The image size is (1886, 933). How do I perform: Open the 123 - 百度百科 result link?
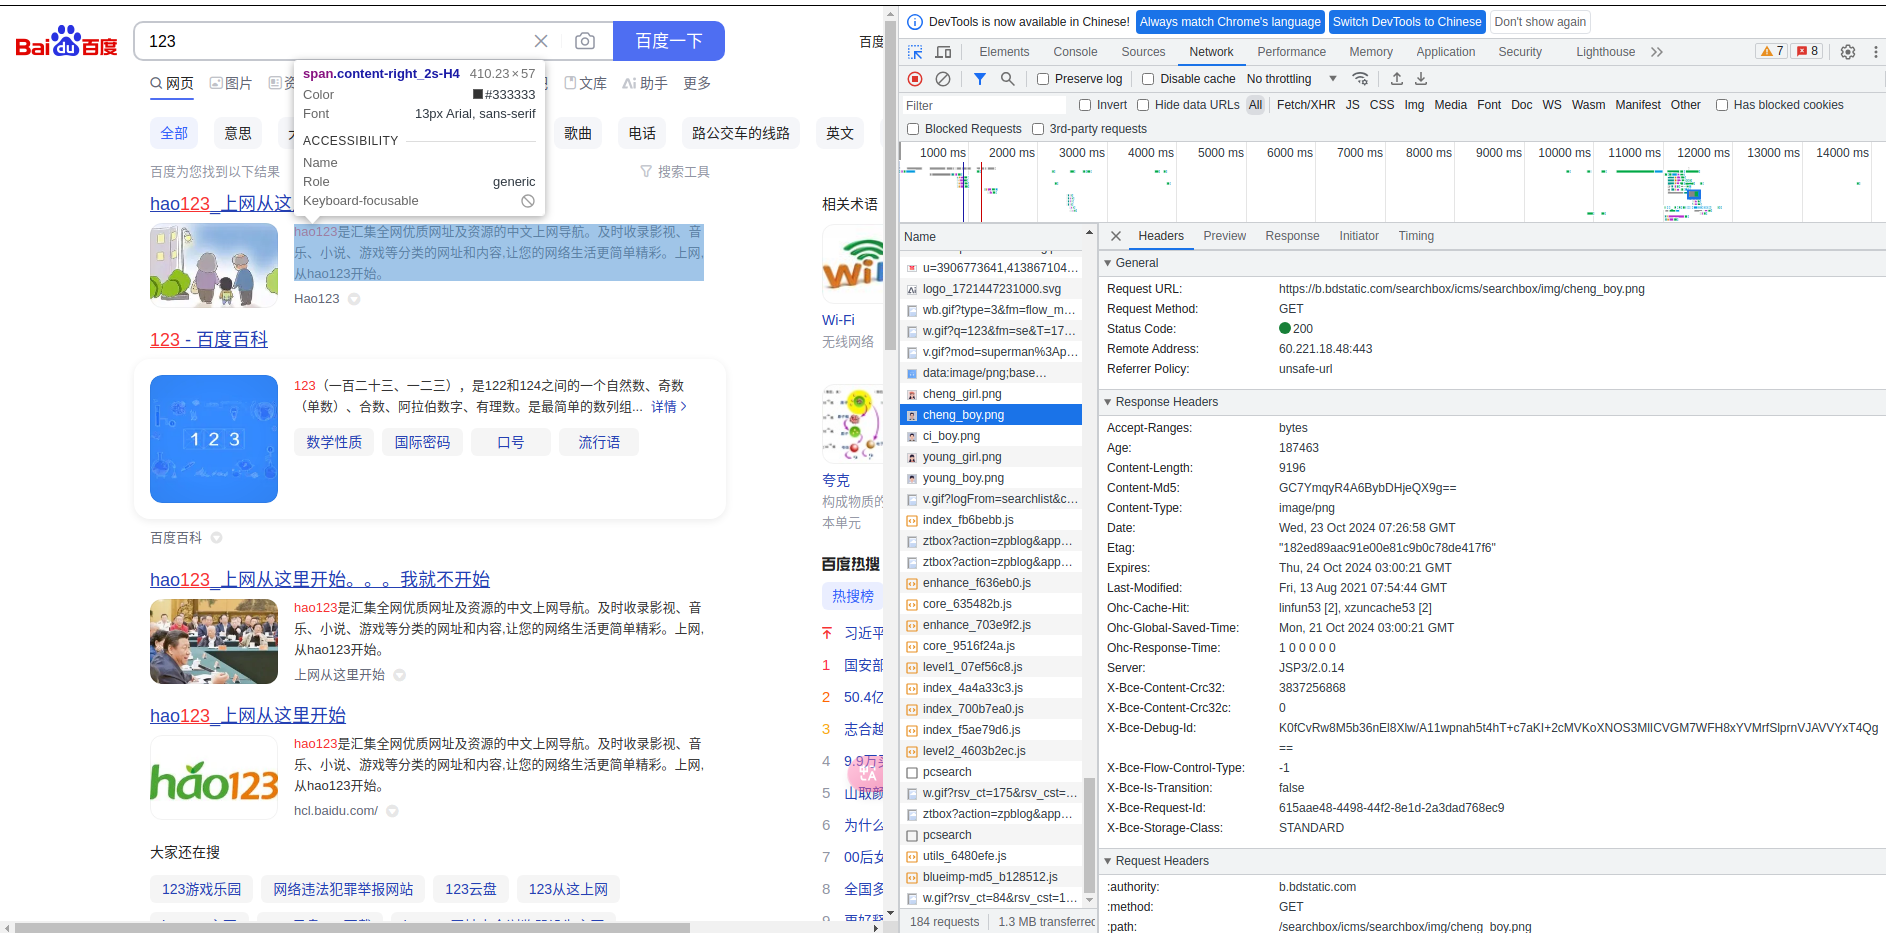(209, 340)
